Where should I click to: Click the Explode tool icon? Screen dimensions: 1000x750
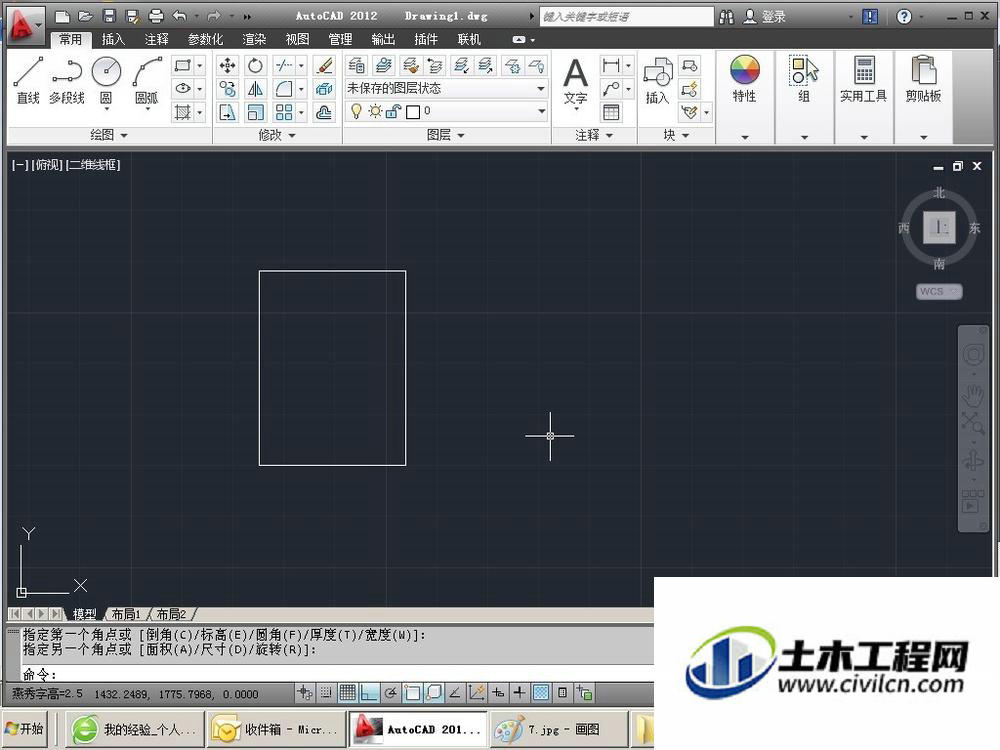[325, 89]
